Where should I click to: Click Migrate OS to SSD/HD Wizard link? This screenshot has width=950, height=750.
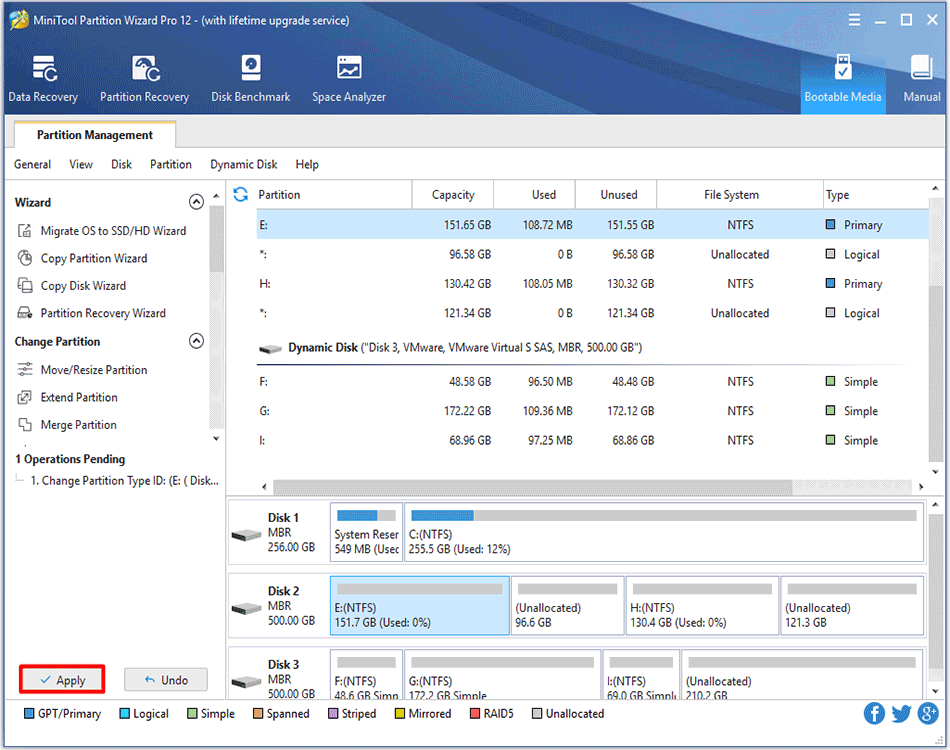tap(113, 231)
